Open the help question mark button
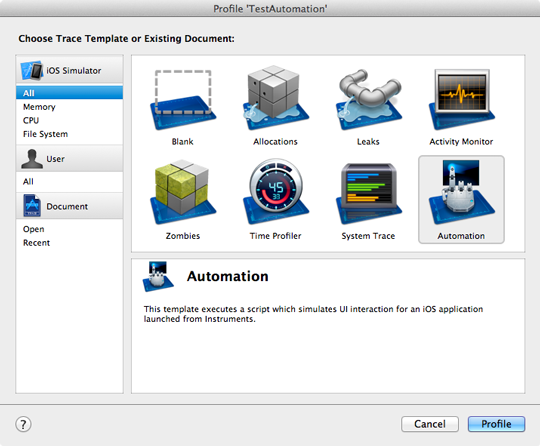540x446 pixels. coord(23,424)
